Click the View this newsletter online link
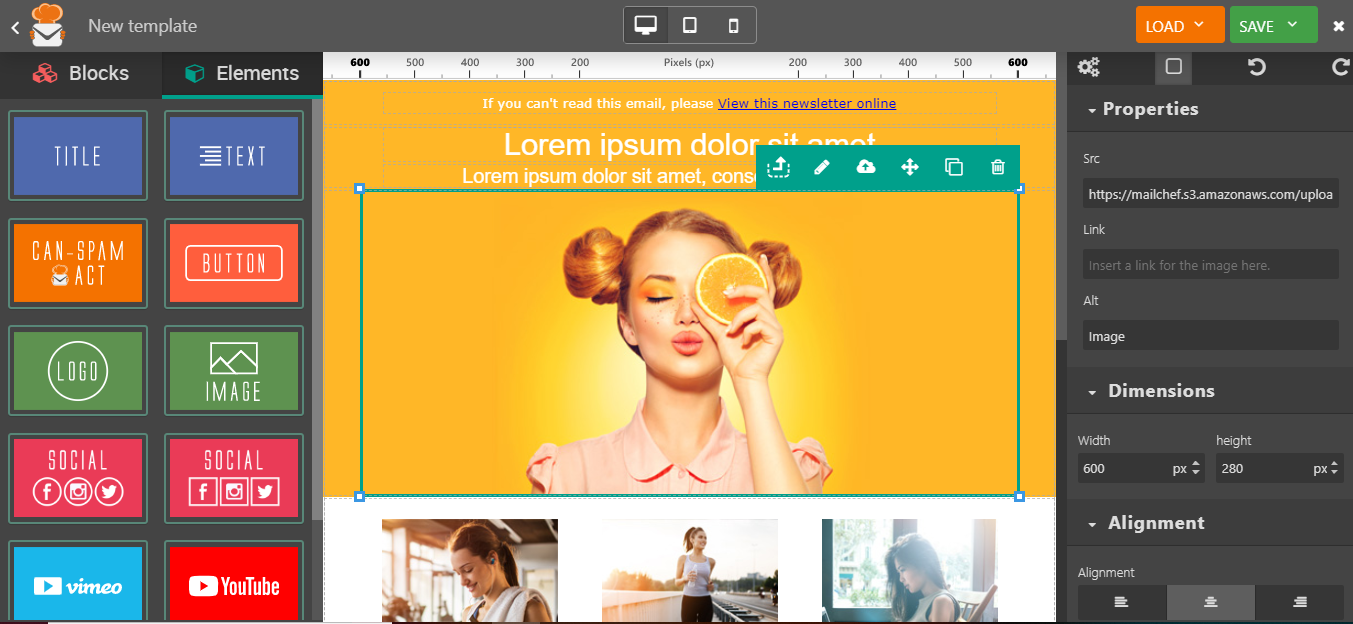This screenshot has width=1353, height=624. click(x=806, y=104)
